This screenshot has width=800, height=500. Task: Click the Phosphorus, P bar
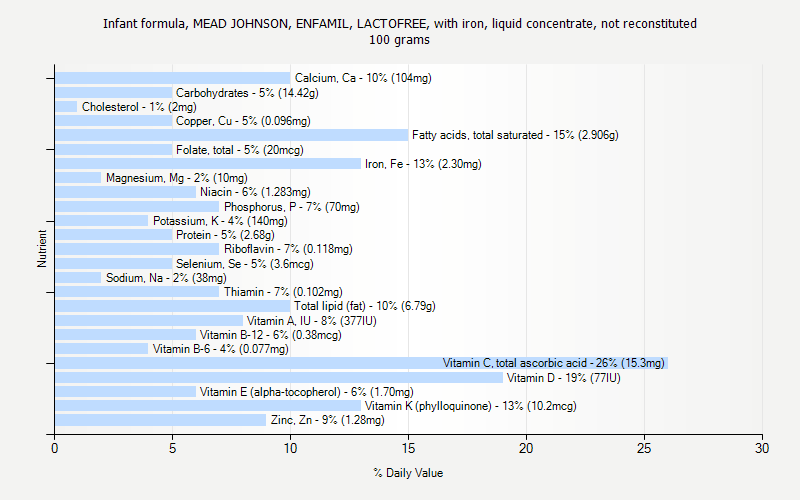click(x=137, y=207)
